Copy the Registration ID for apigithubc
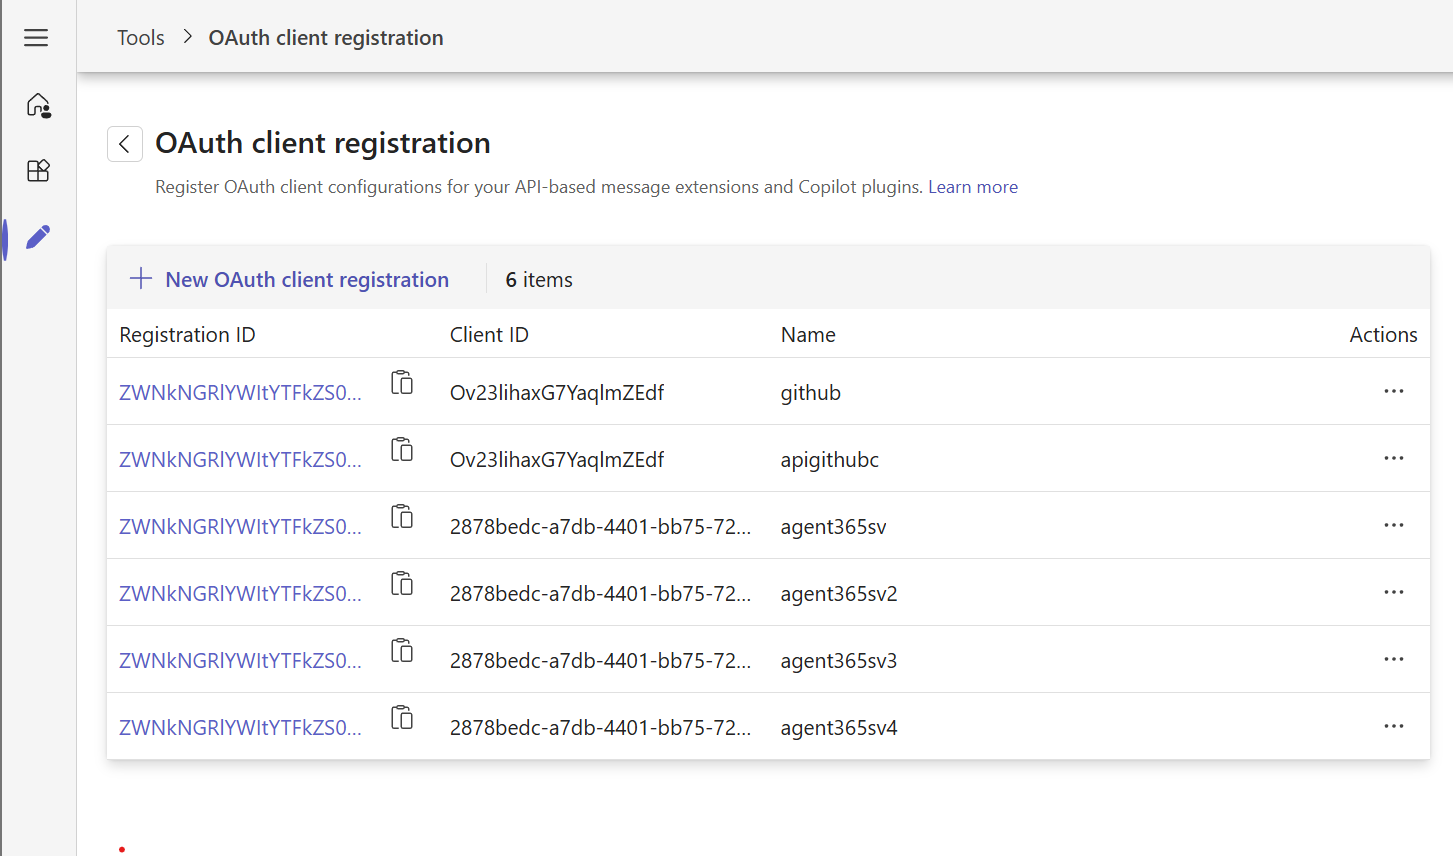1453x856 pixels. [x=402, y=450]
